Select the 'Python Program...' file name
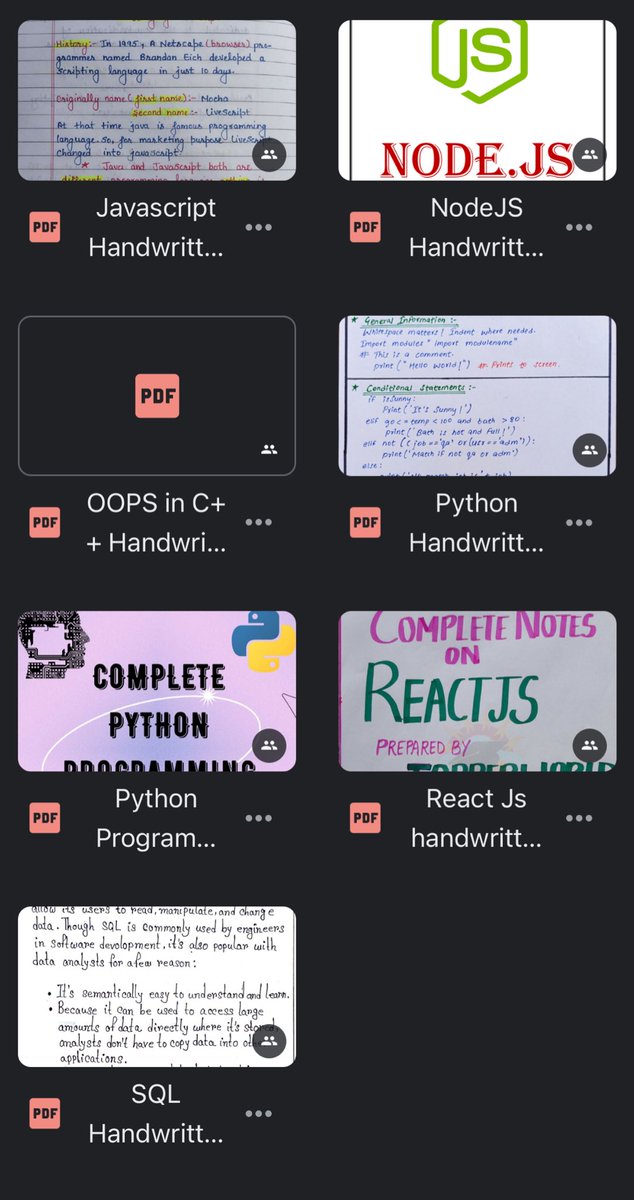 pos(156,819)
